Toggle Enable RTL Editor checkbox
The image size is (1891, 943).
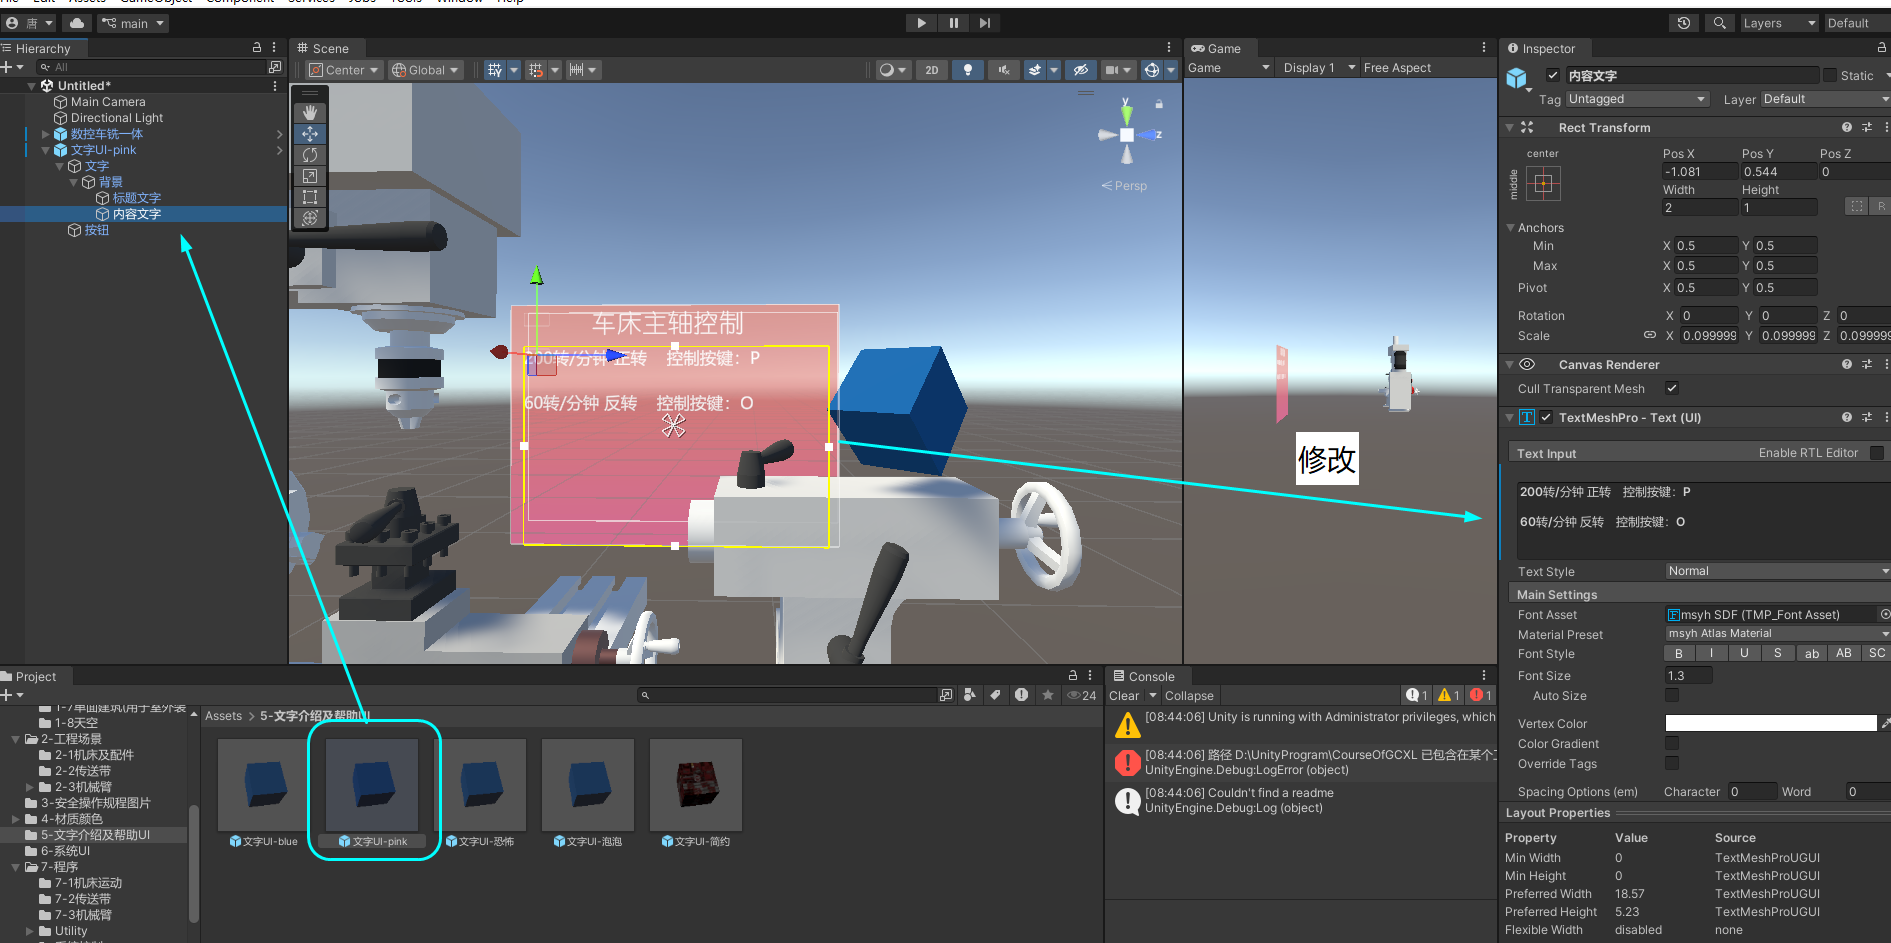click(x=1877, y=453)
